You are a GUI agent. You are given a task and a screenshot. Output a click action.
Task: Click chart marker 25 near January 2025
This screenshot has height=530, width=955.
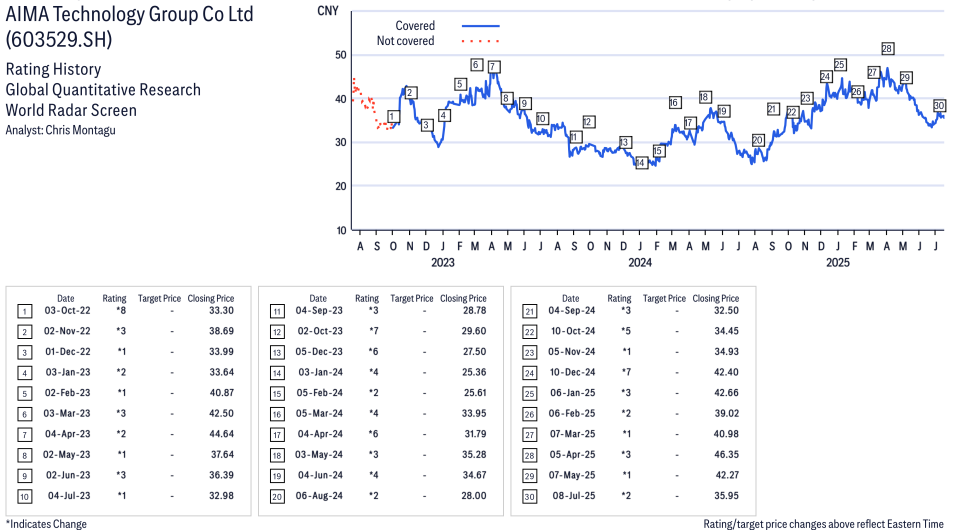[840, 65]
